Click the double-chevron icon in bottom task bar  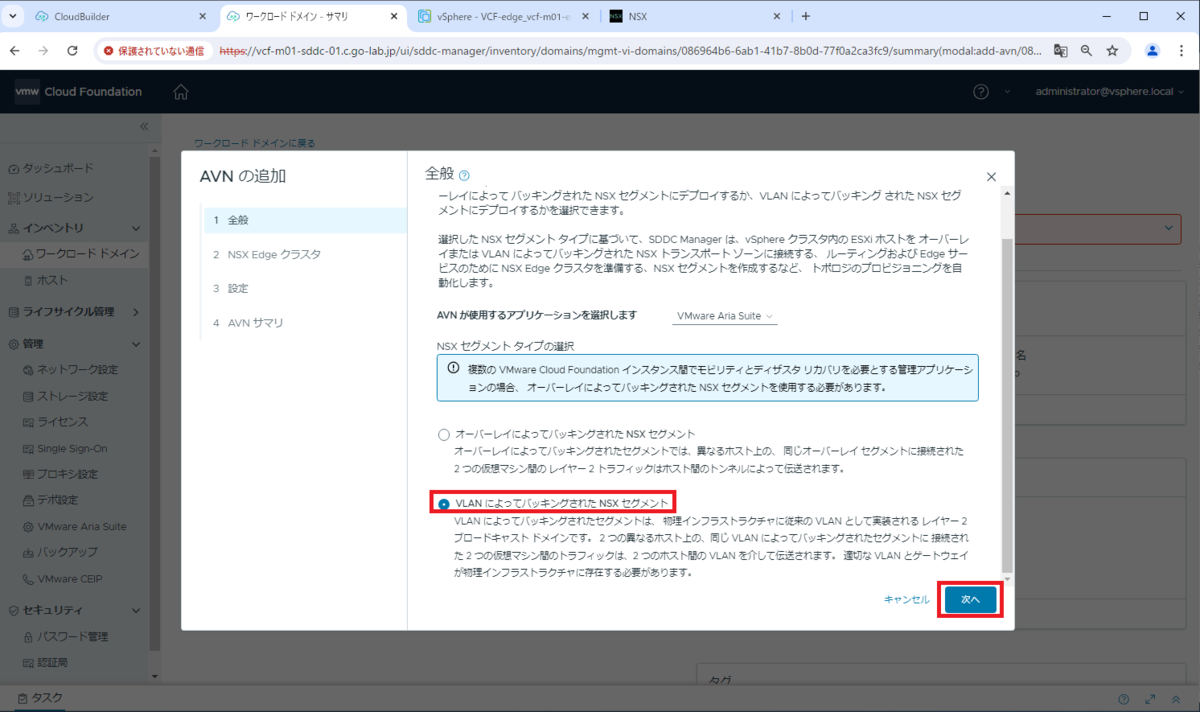tap(1178, 699)
